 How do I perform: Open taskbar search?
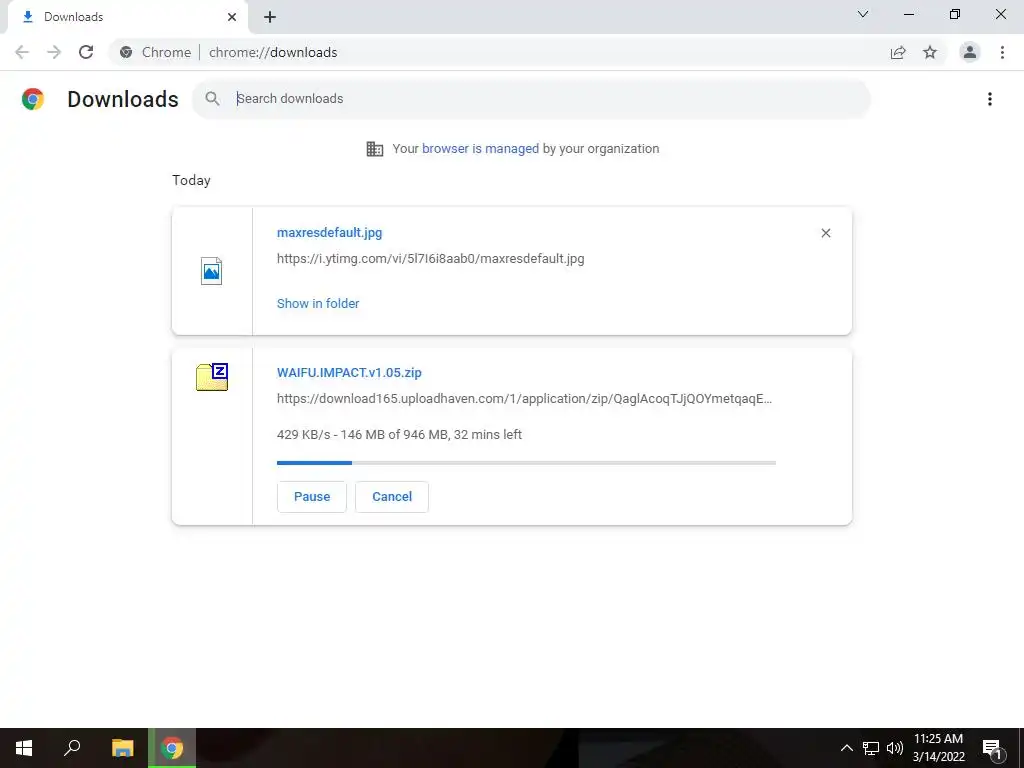tap(72, 748)
